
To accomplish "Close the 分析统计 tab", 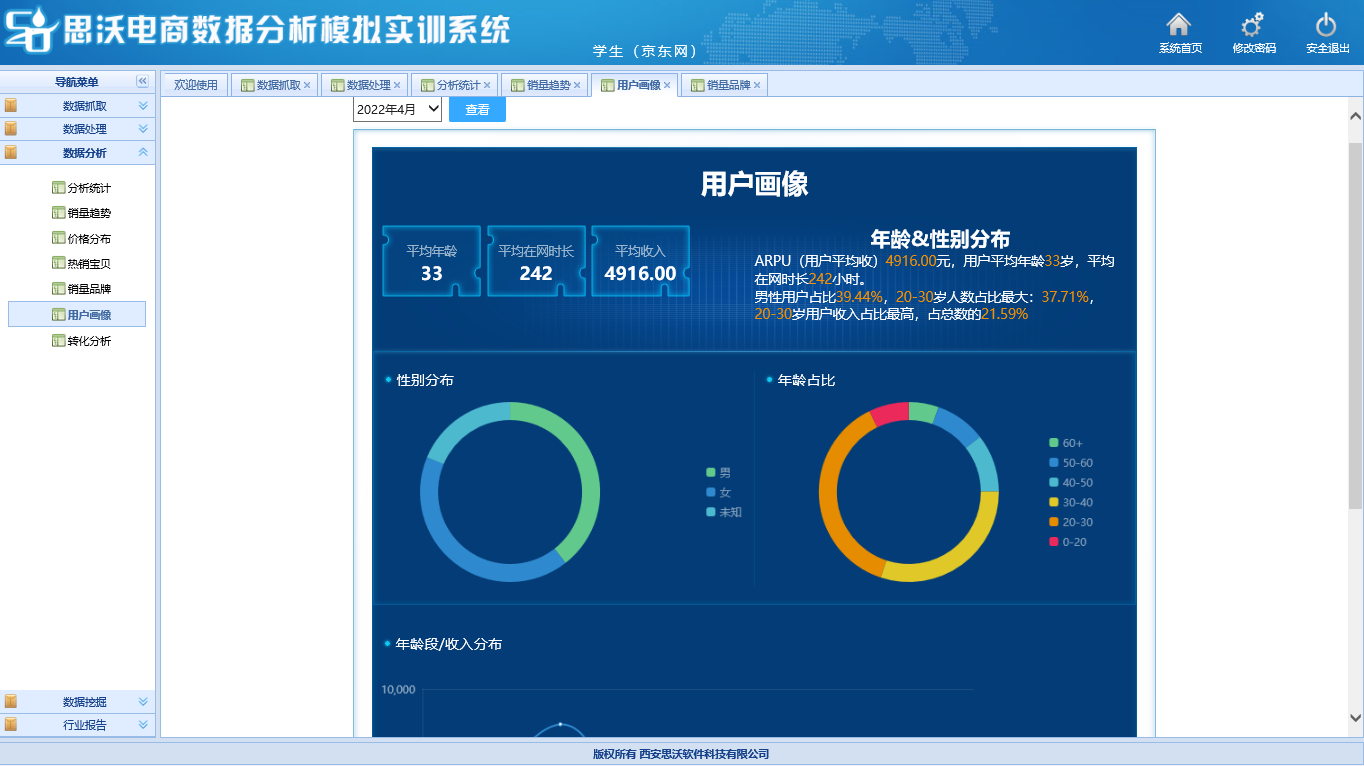I will tap(487, 86).
